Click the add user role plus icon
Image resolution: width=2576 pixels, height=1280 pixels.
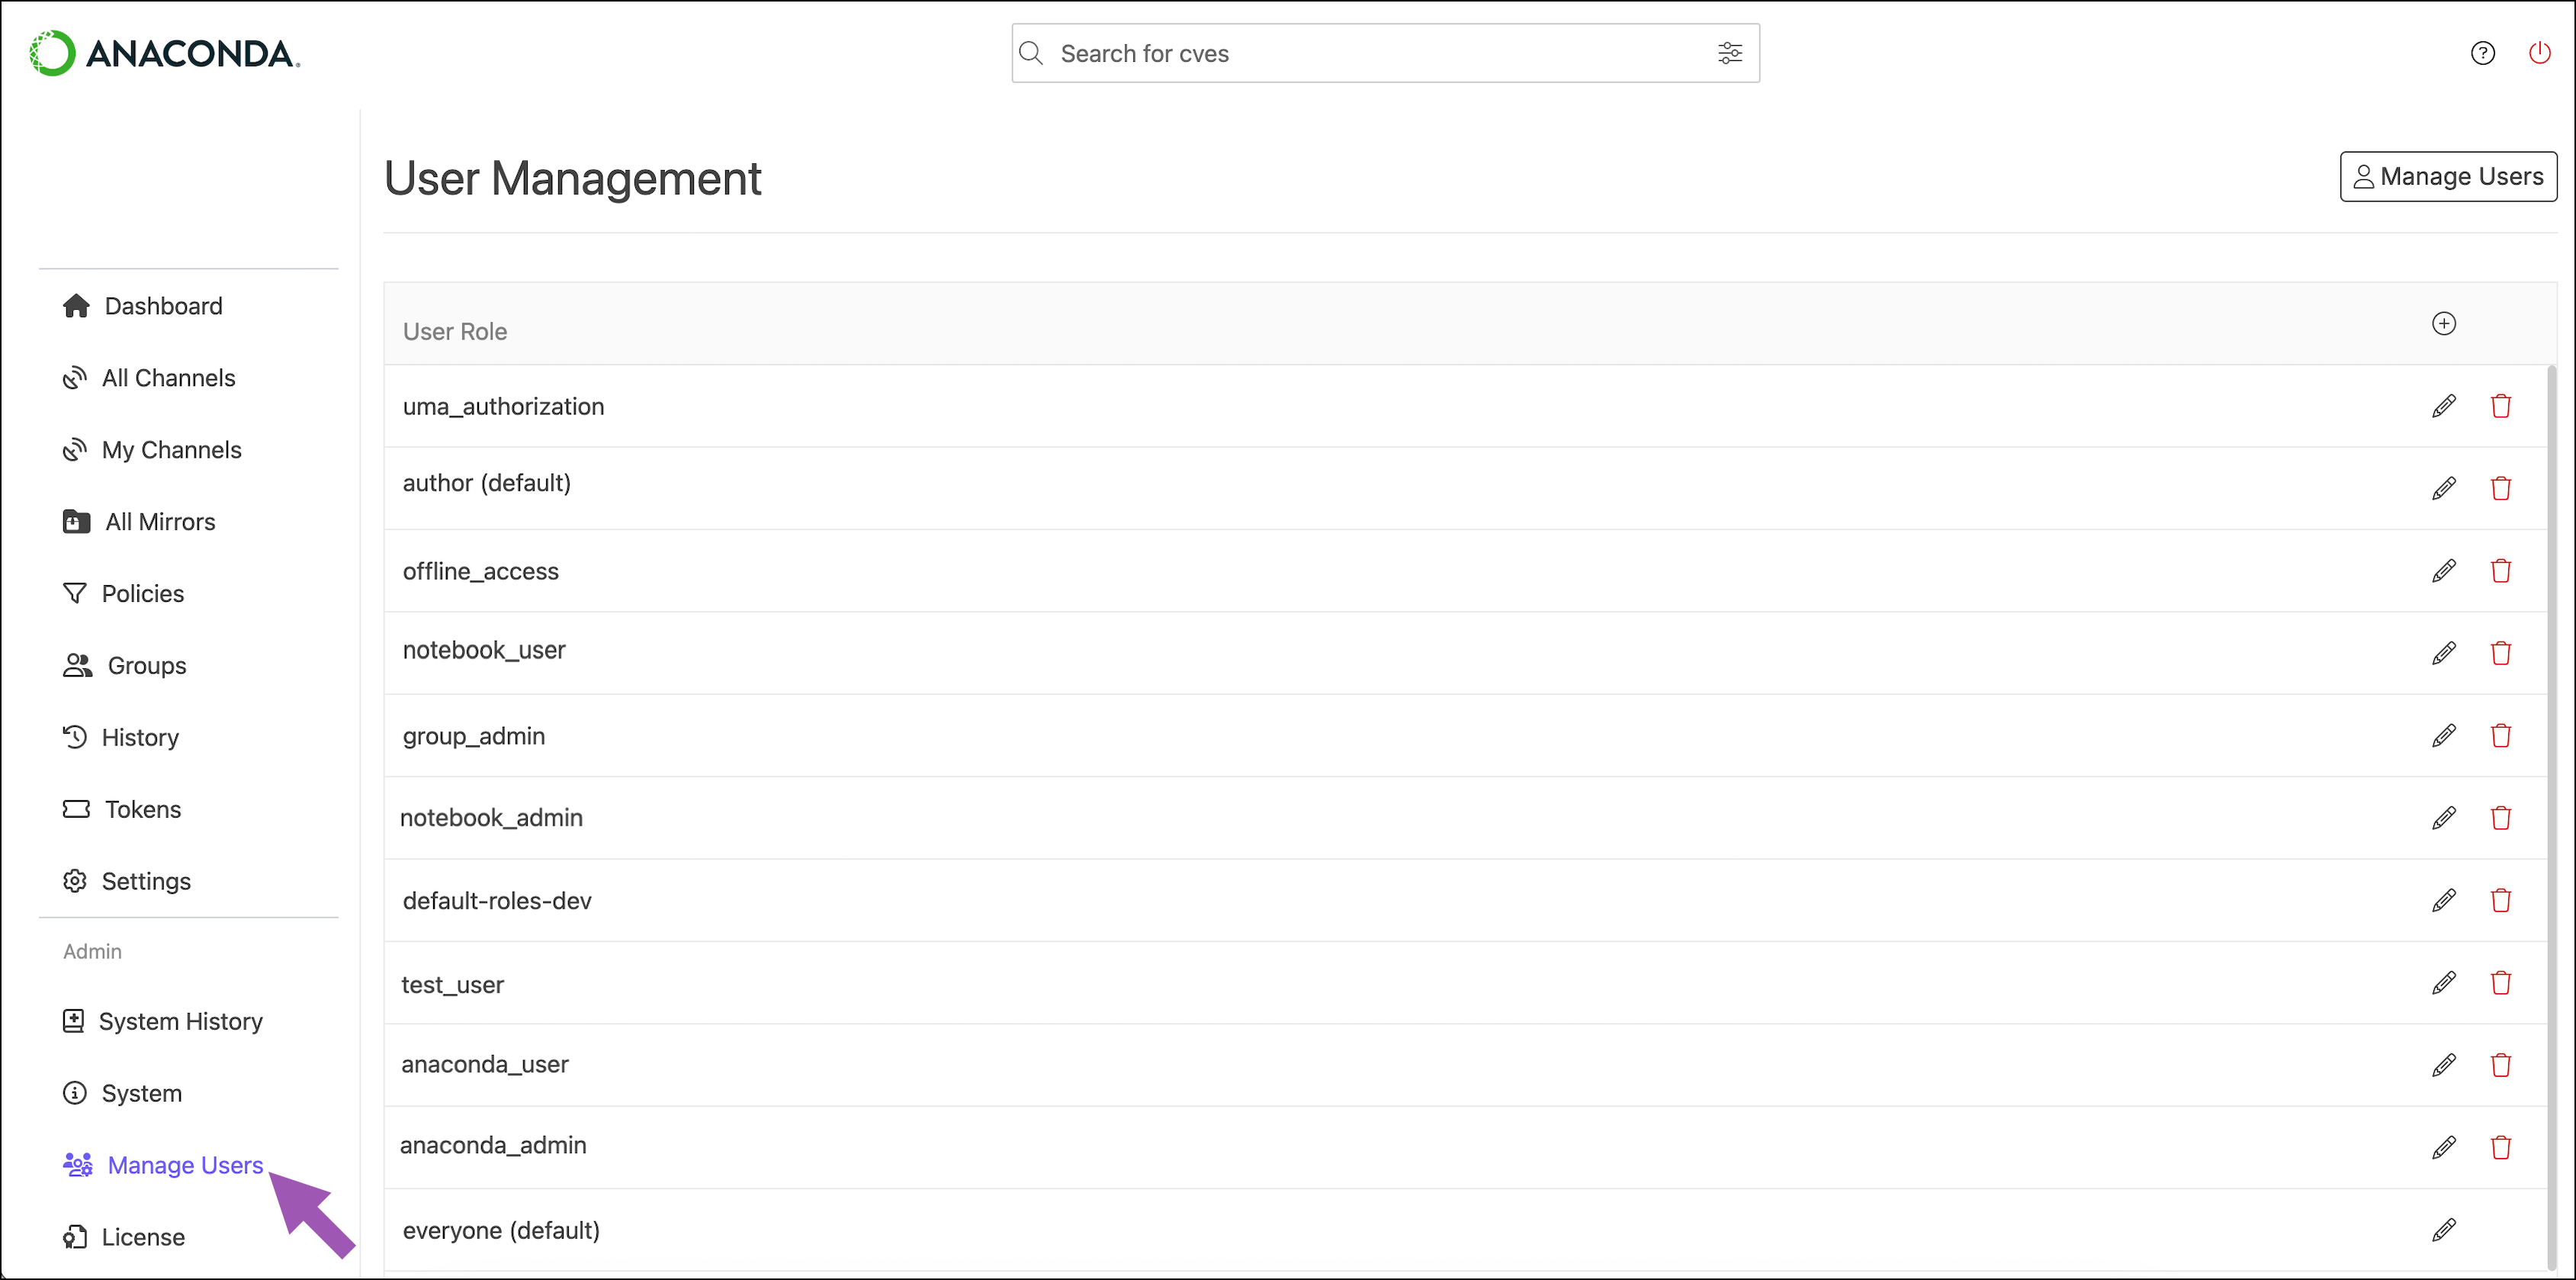[2443, 323]
